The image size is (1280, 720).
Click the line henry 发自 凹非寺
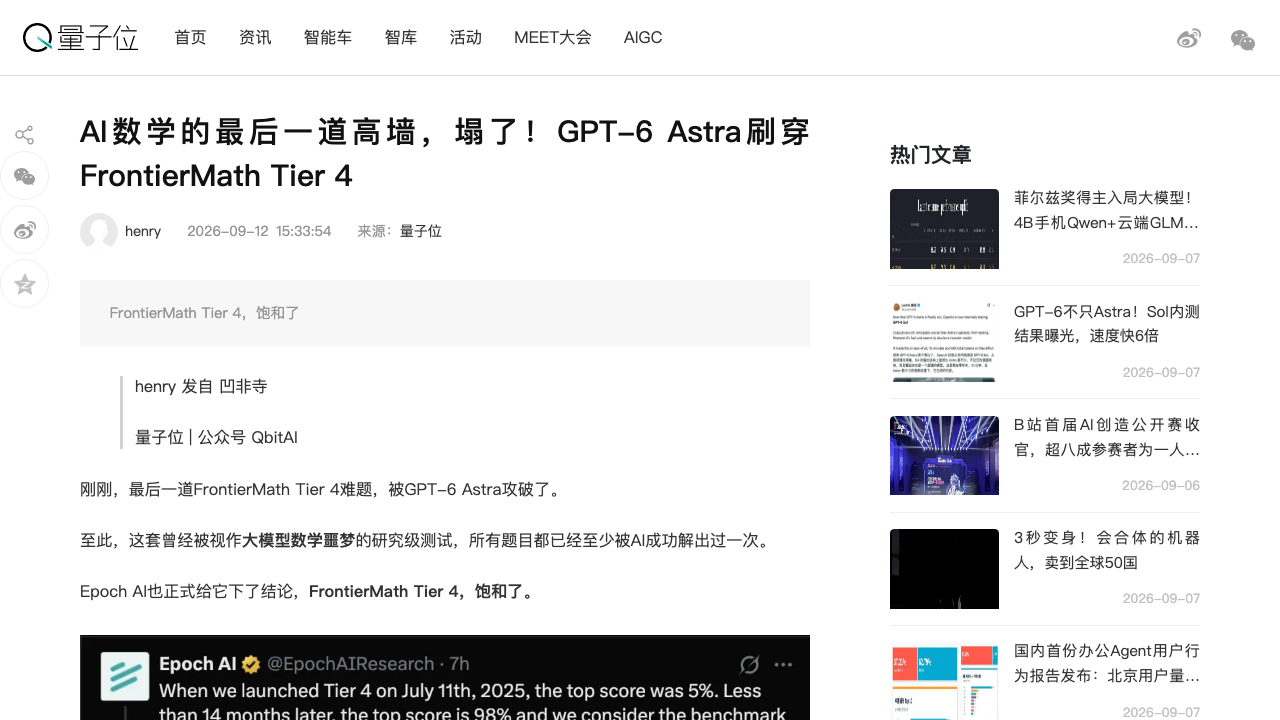pyautogui.click(x=201, y=386)
